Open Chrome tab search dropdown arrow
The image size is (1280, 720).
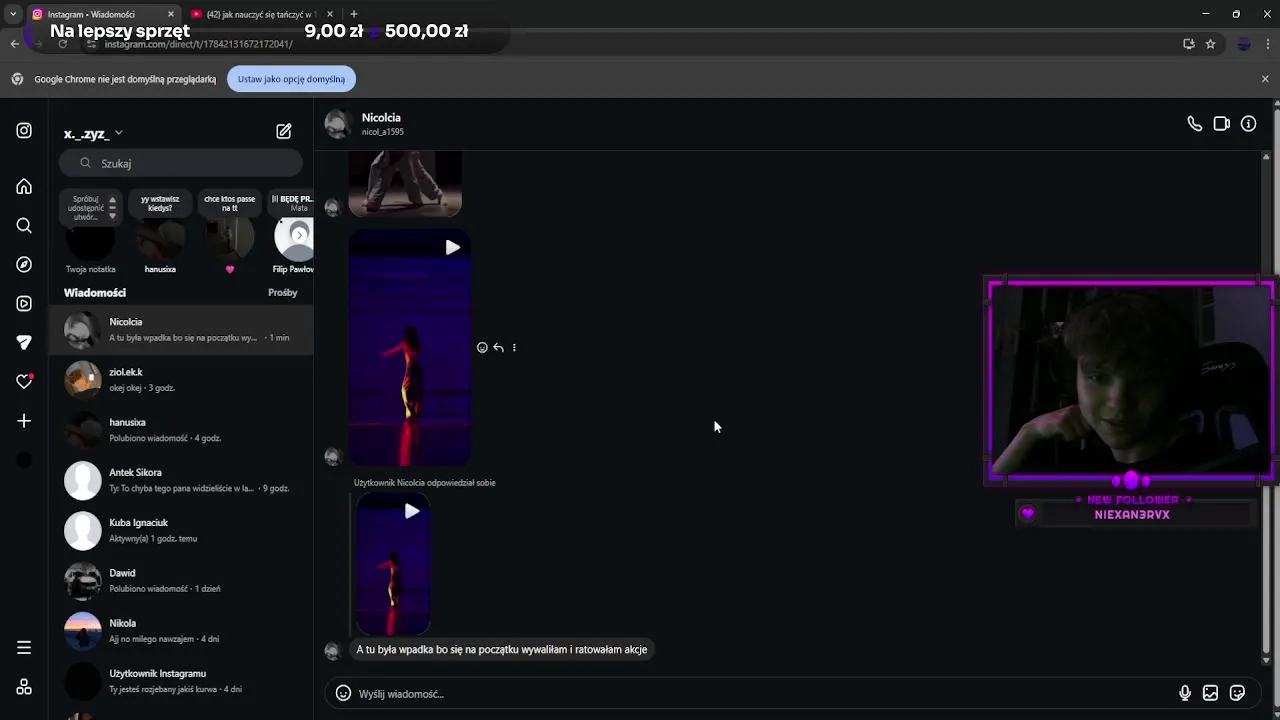pos(12,14)
